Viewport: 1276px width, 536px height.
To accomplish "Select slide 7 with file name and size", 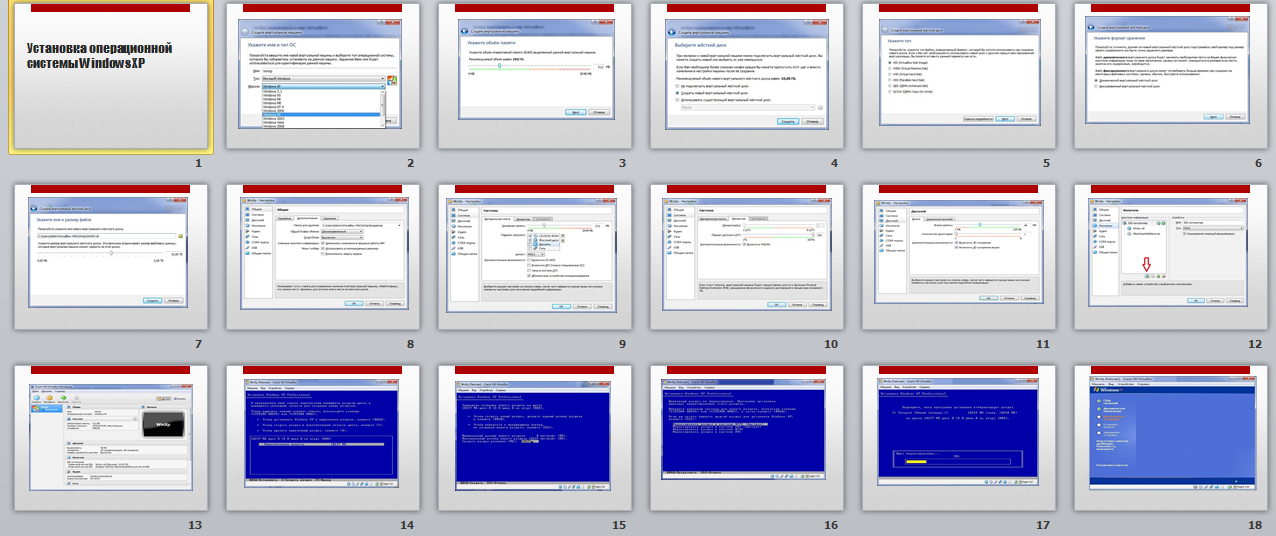I will 110,258.
